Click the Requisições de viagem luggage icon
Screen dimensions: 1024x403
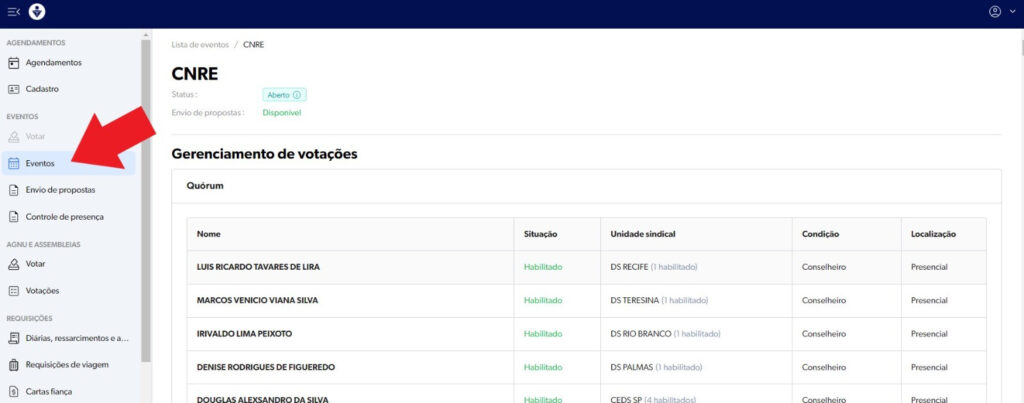coord(14,364)
